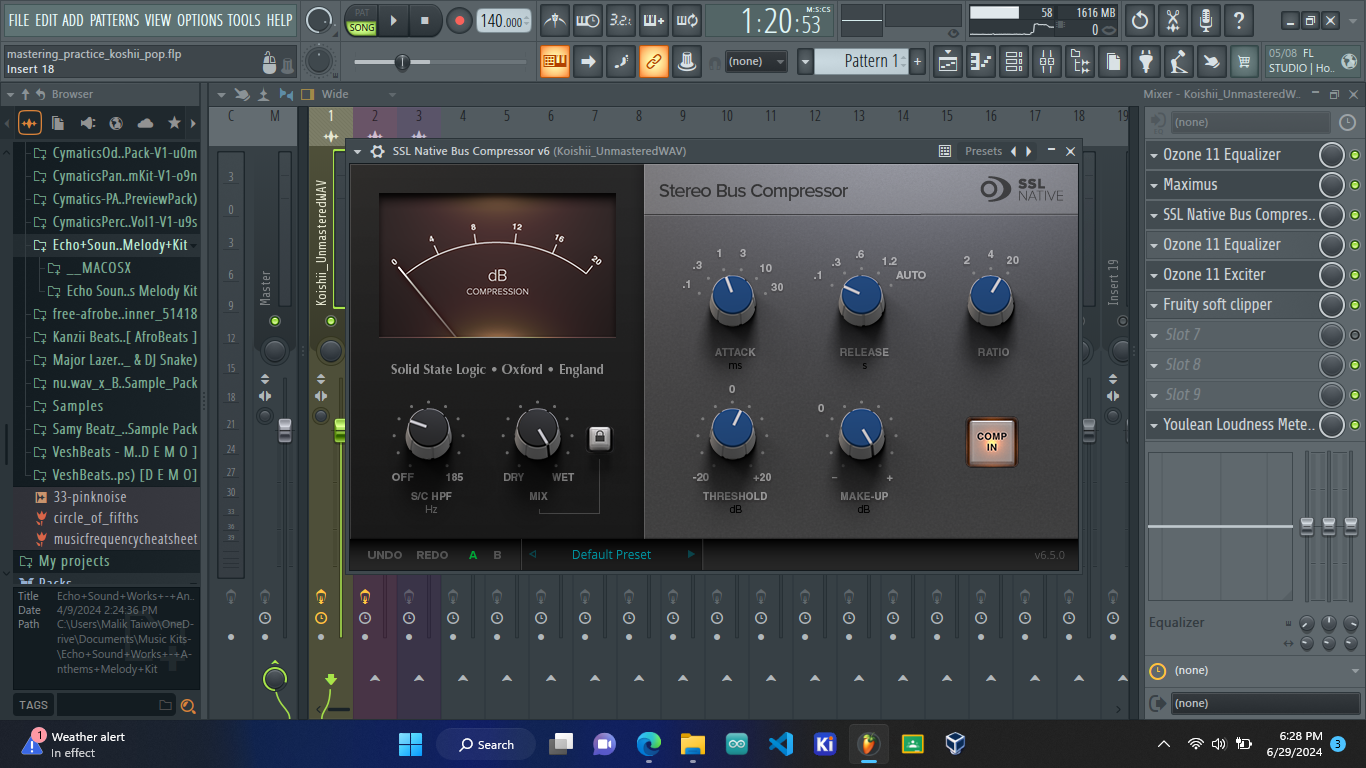
Task: Select the Browser starred favorites icon
Action: pos(175,123)
